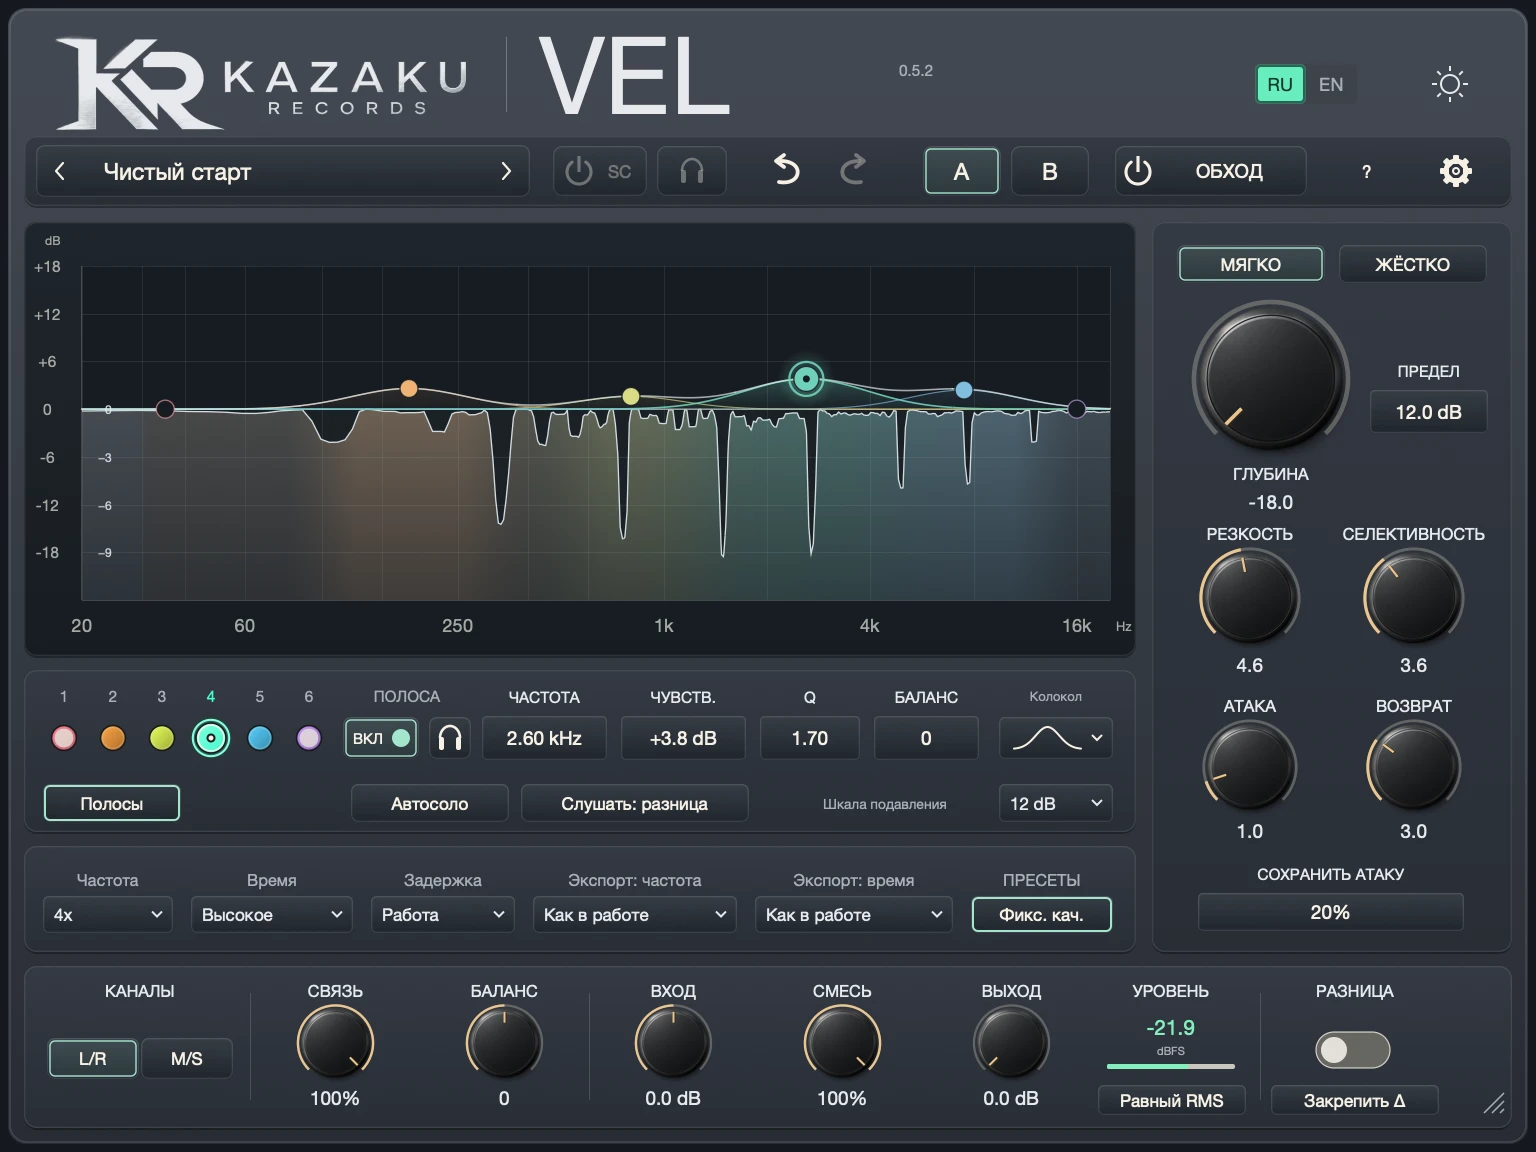The width and height of the screenshot is (1536, 1152).
Task: Open the 12 dB suppression scale dropdown
Action: pos(1056,803)
